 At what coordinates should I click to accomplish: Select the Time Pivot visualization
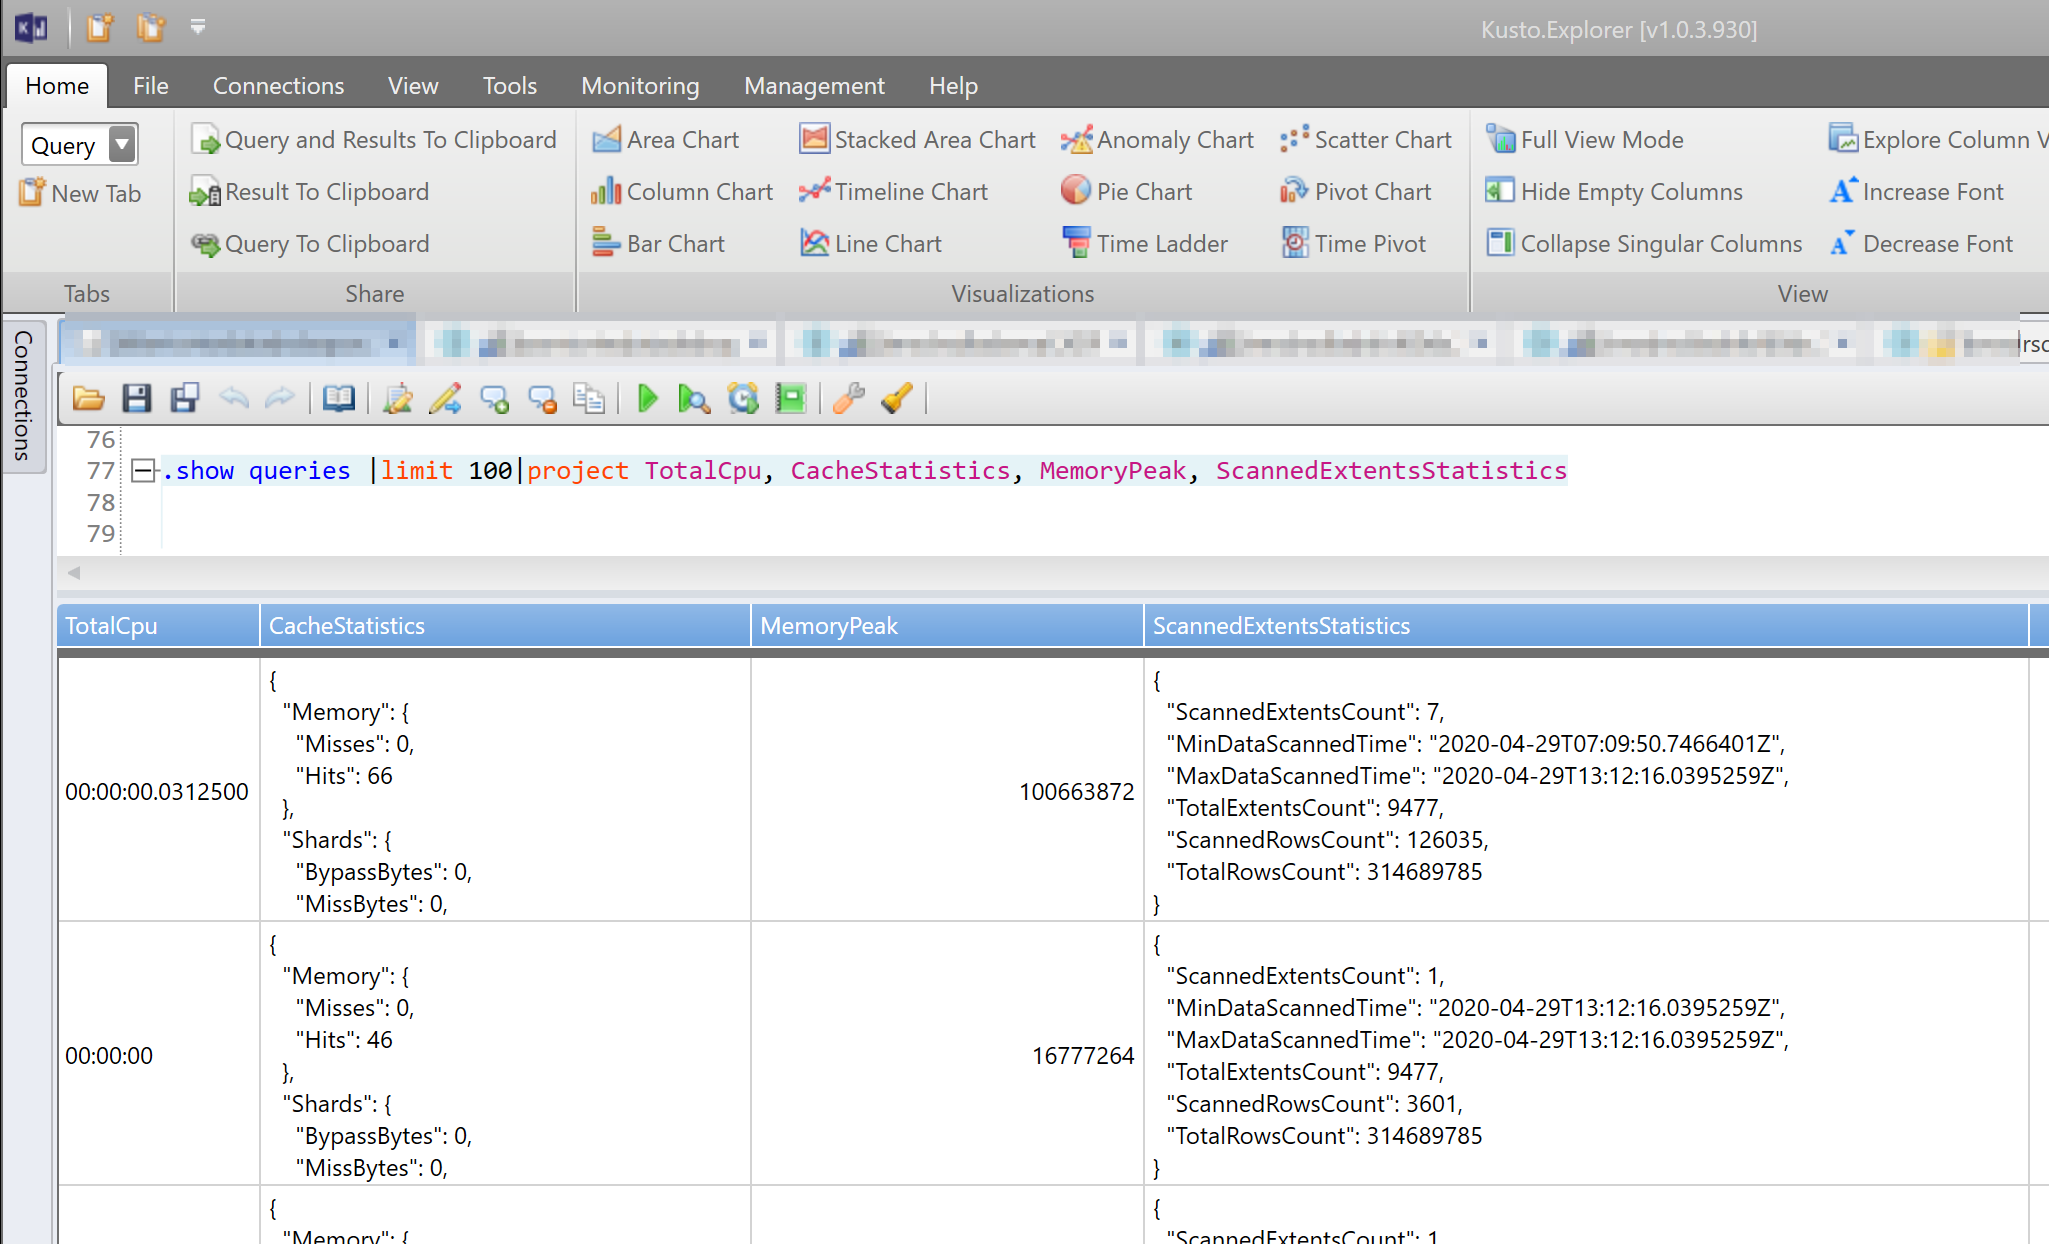[1353, 244]
